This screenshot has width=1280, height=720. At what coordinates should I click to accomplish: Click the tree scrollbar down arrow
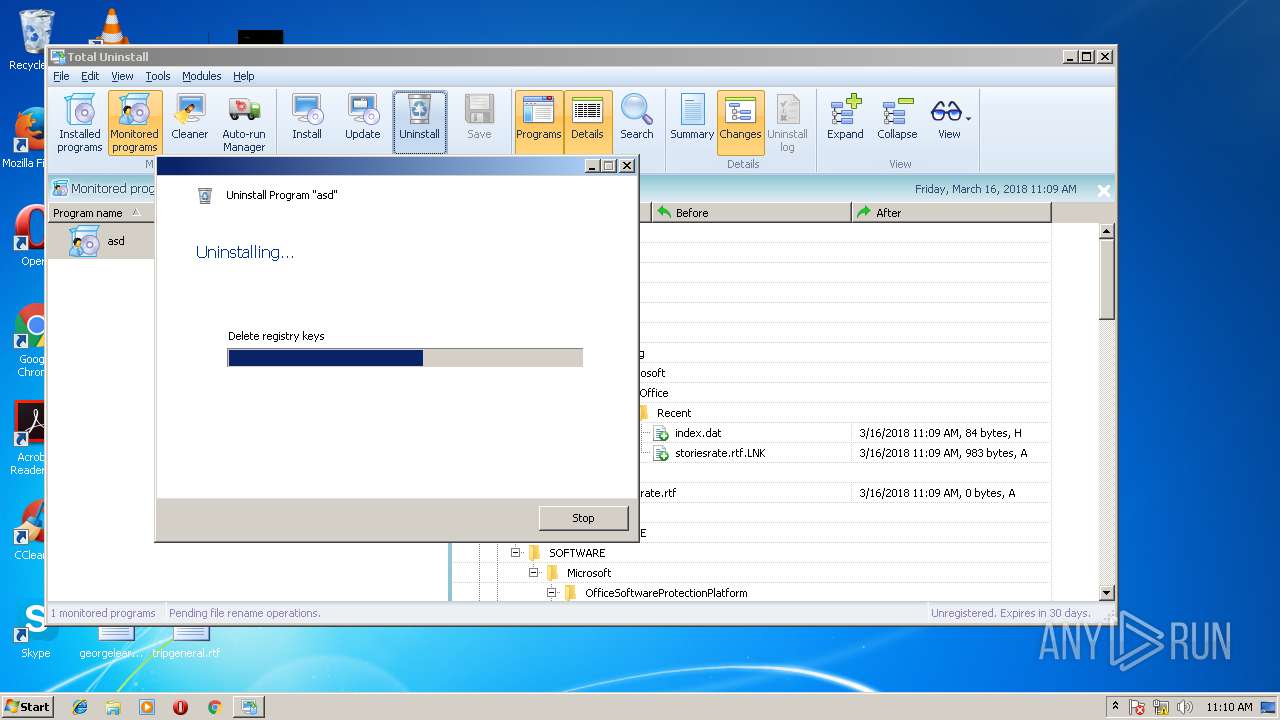click(1106, 592)
